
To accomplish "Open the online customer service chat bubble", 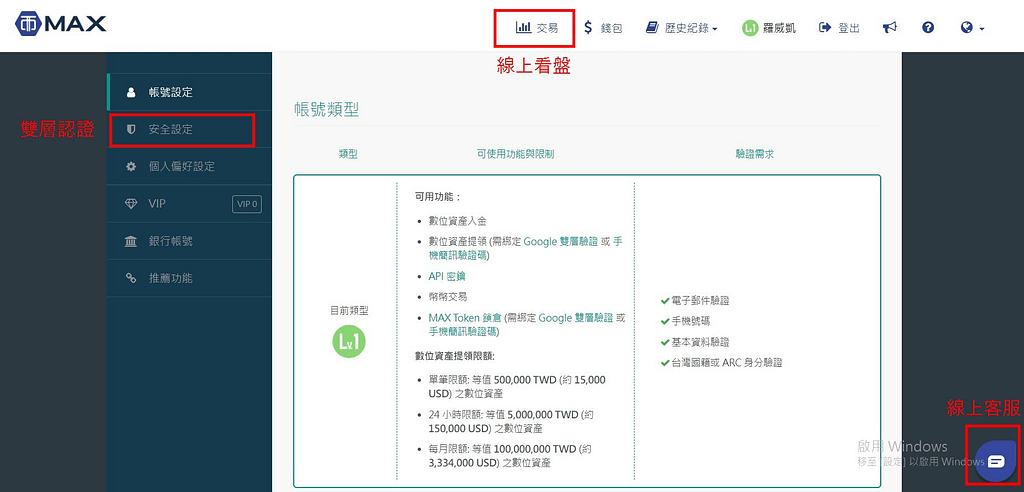I will 995,461.
